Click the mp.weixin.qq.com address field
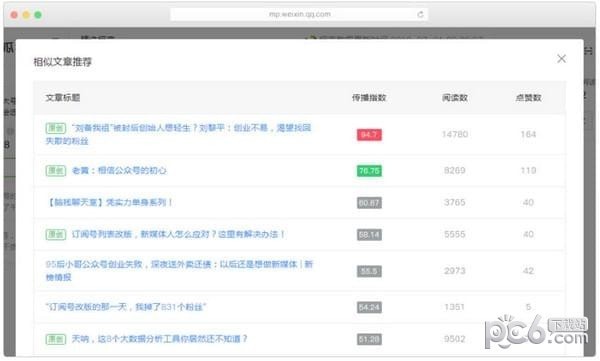This screenshot has width=600, height=361. [x=299, y=15]
